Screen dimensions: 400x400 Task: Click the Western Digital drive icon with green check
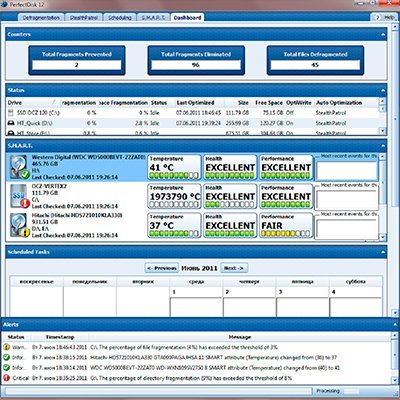coord(20,167)
